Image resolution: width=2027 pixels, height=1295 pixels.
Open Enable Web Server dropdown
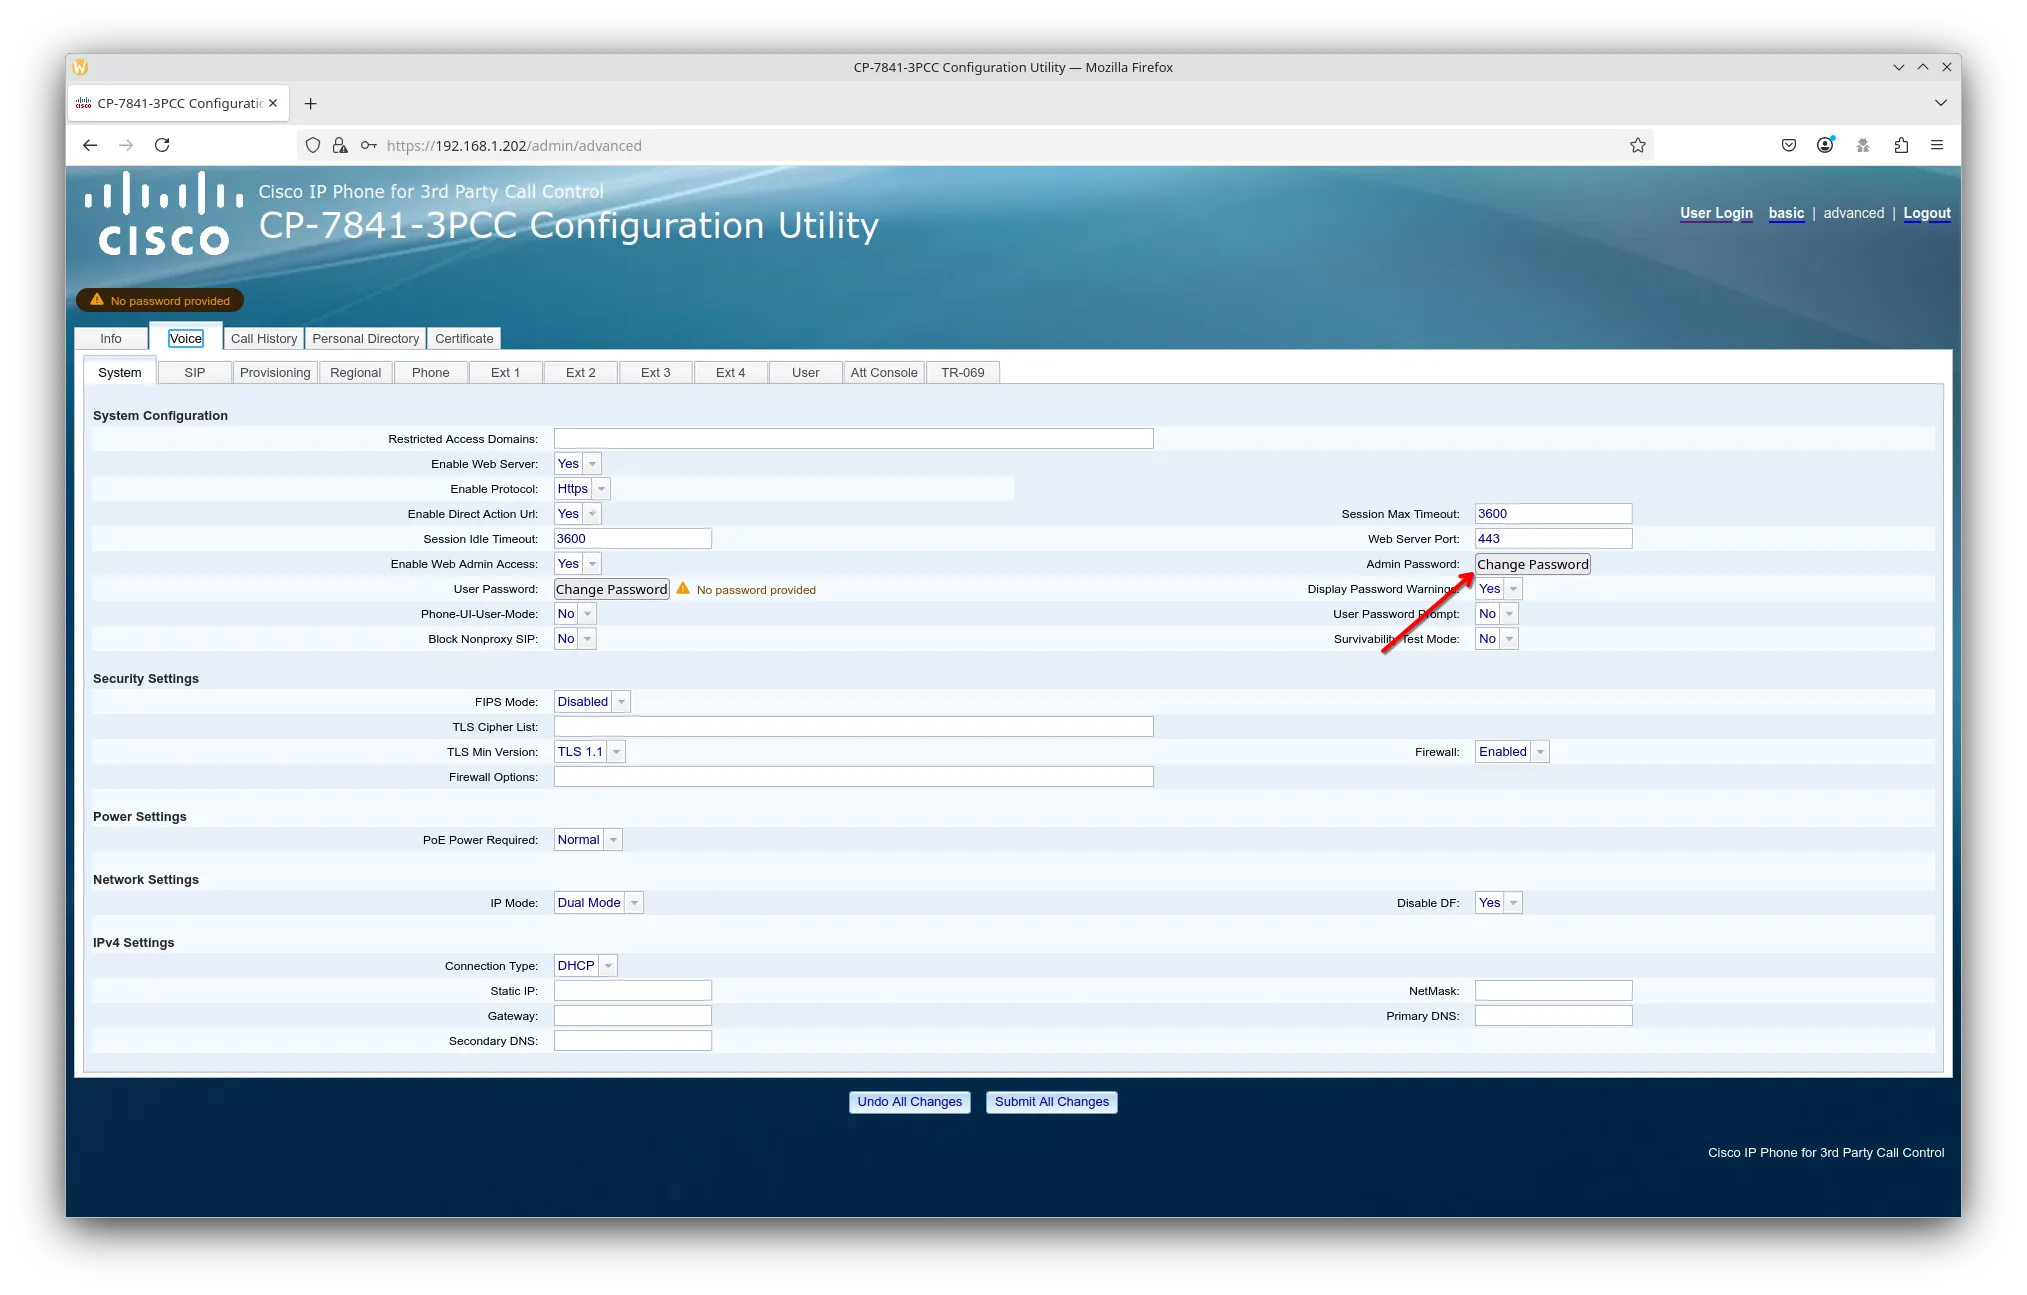577,463
